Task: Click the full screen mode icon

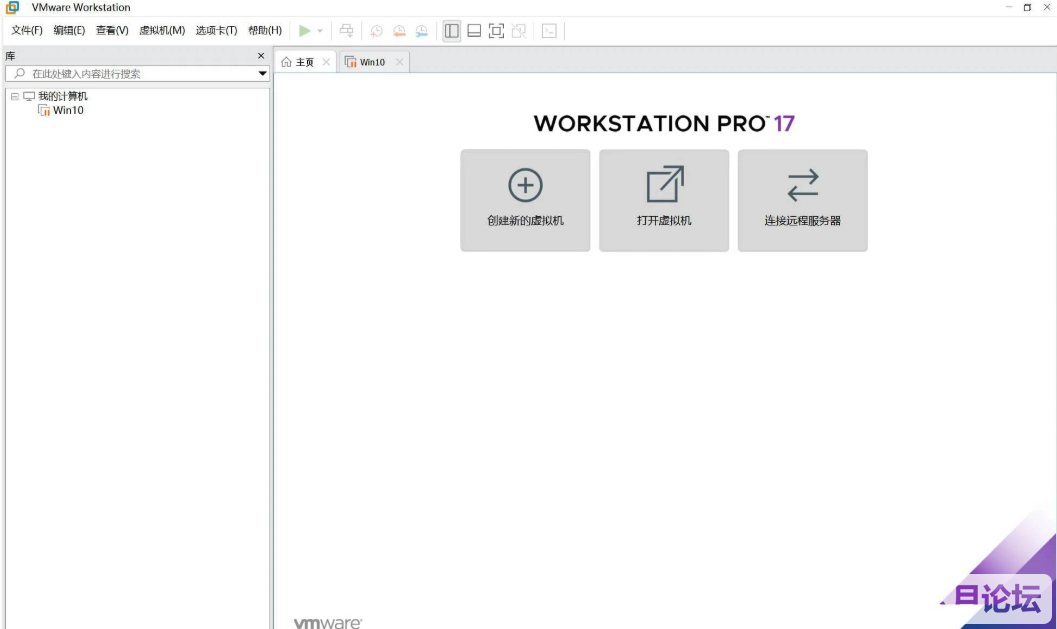Action: [x=496, y=31]
